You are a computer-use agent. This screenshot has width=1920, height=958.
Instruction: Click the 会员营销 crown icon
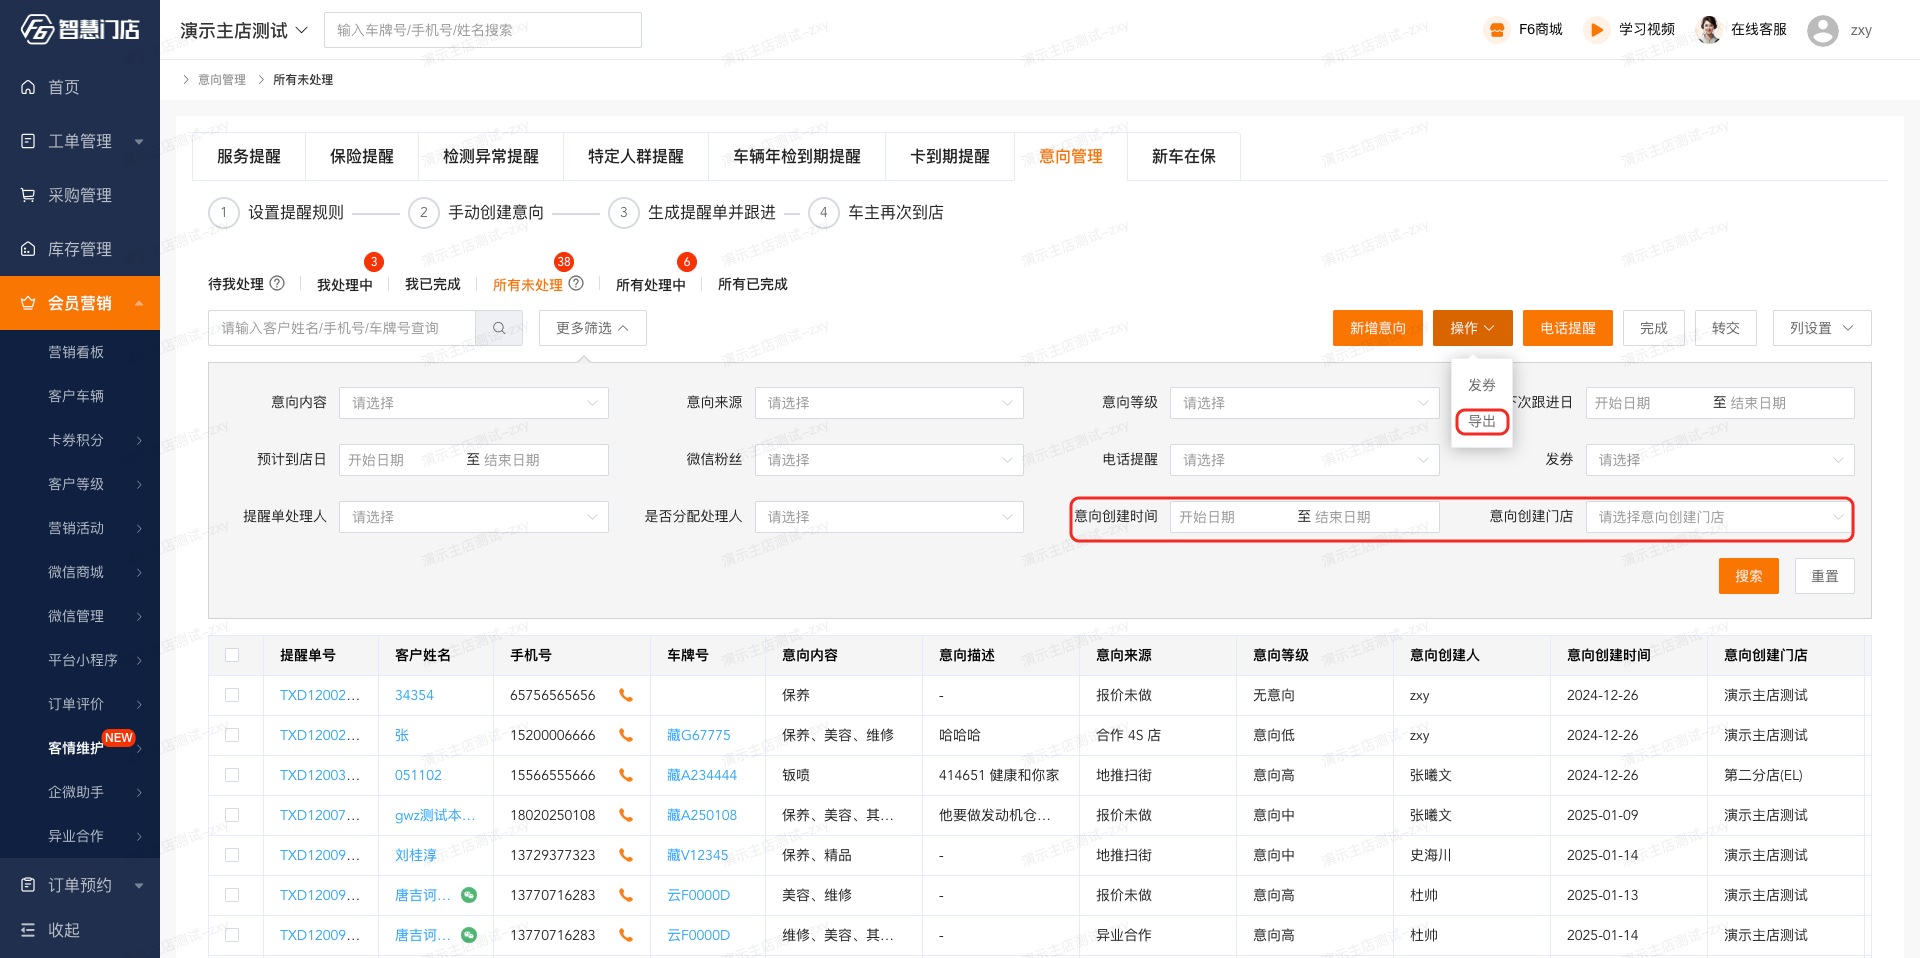click(28, 303)
